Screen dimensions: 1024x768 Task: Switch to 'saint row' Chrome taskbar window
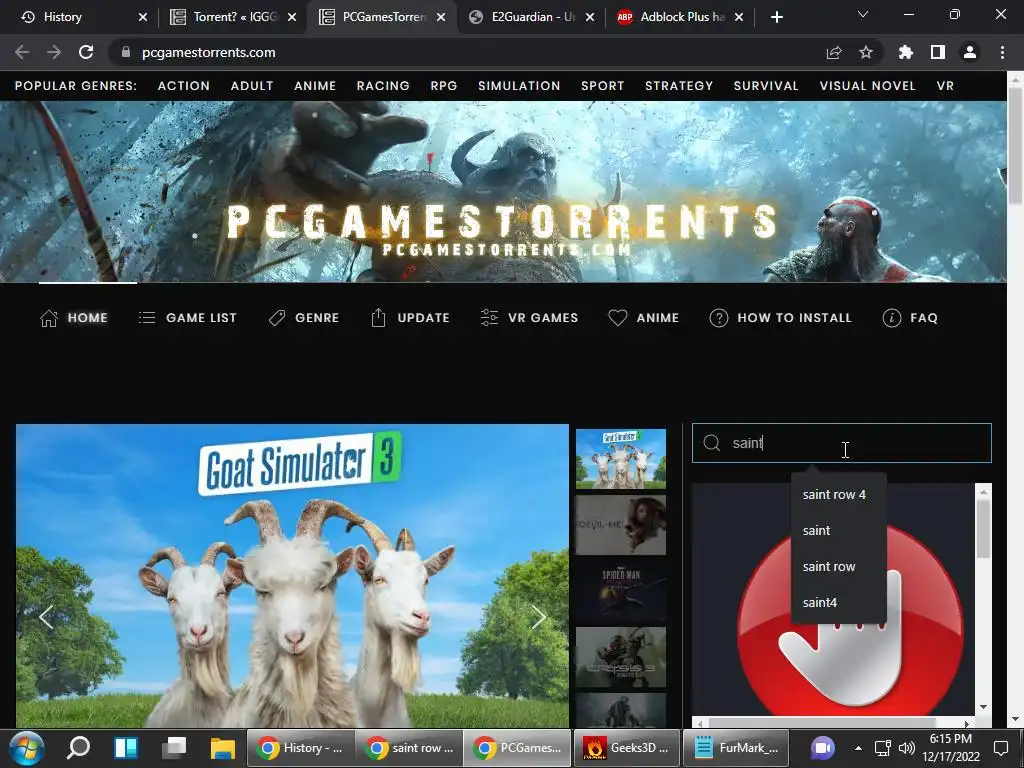(x=409, y=748)
